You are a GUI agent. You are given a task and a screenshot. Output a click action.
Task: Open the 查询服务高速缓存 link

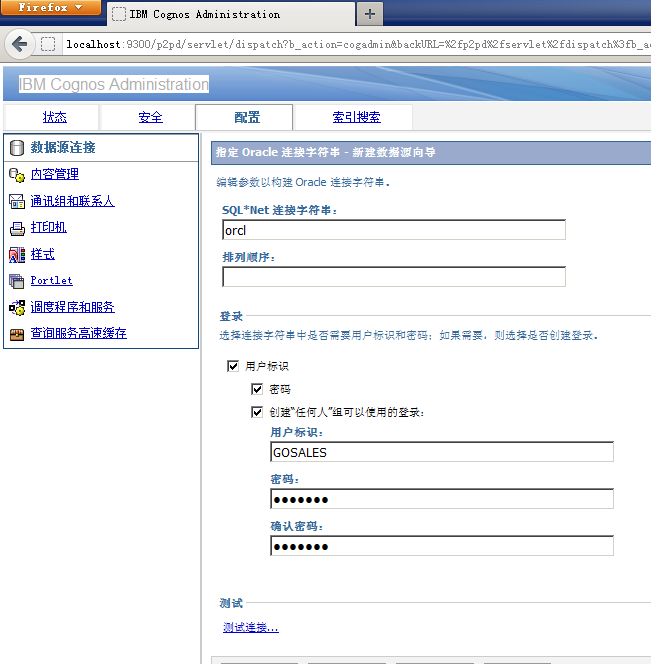(x=78, y=333)
